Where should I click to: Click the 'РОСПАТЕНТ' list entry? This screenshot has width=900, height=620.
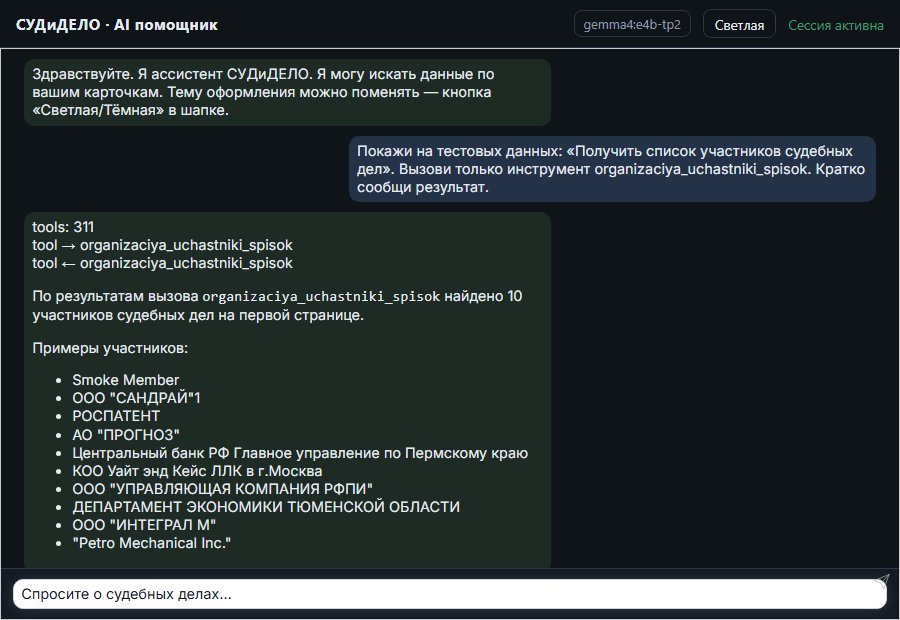(116, 416)
